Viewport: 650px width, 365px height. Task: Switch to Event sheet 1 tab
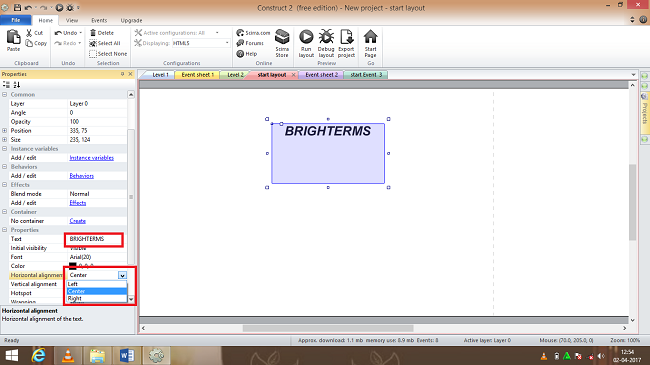click(197, 75)
